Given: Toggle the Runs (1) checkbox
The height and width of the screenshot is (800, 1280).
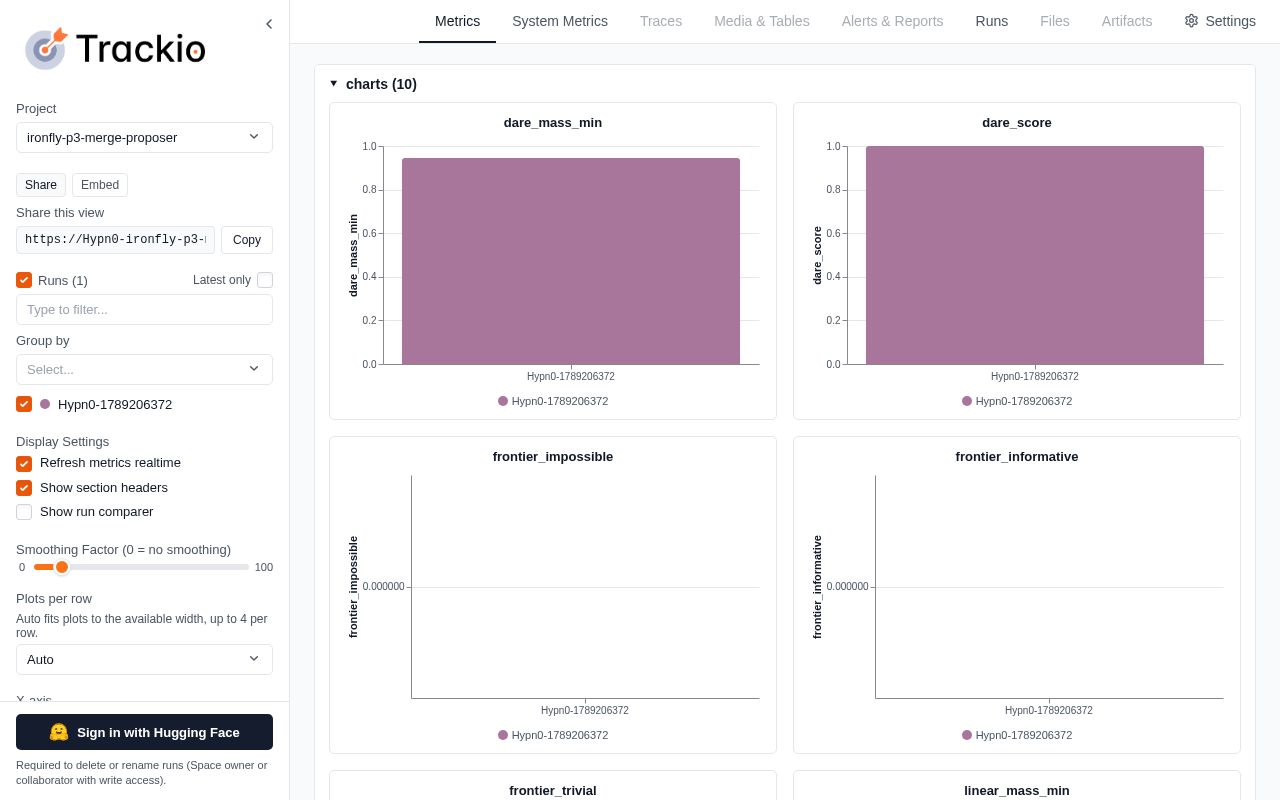Looking at the screenshot, I should coord(24,280).
